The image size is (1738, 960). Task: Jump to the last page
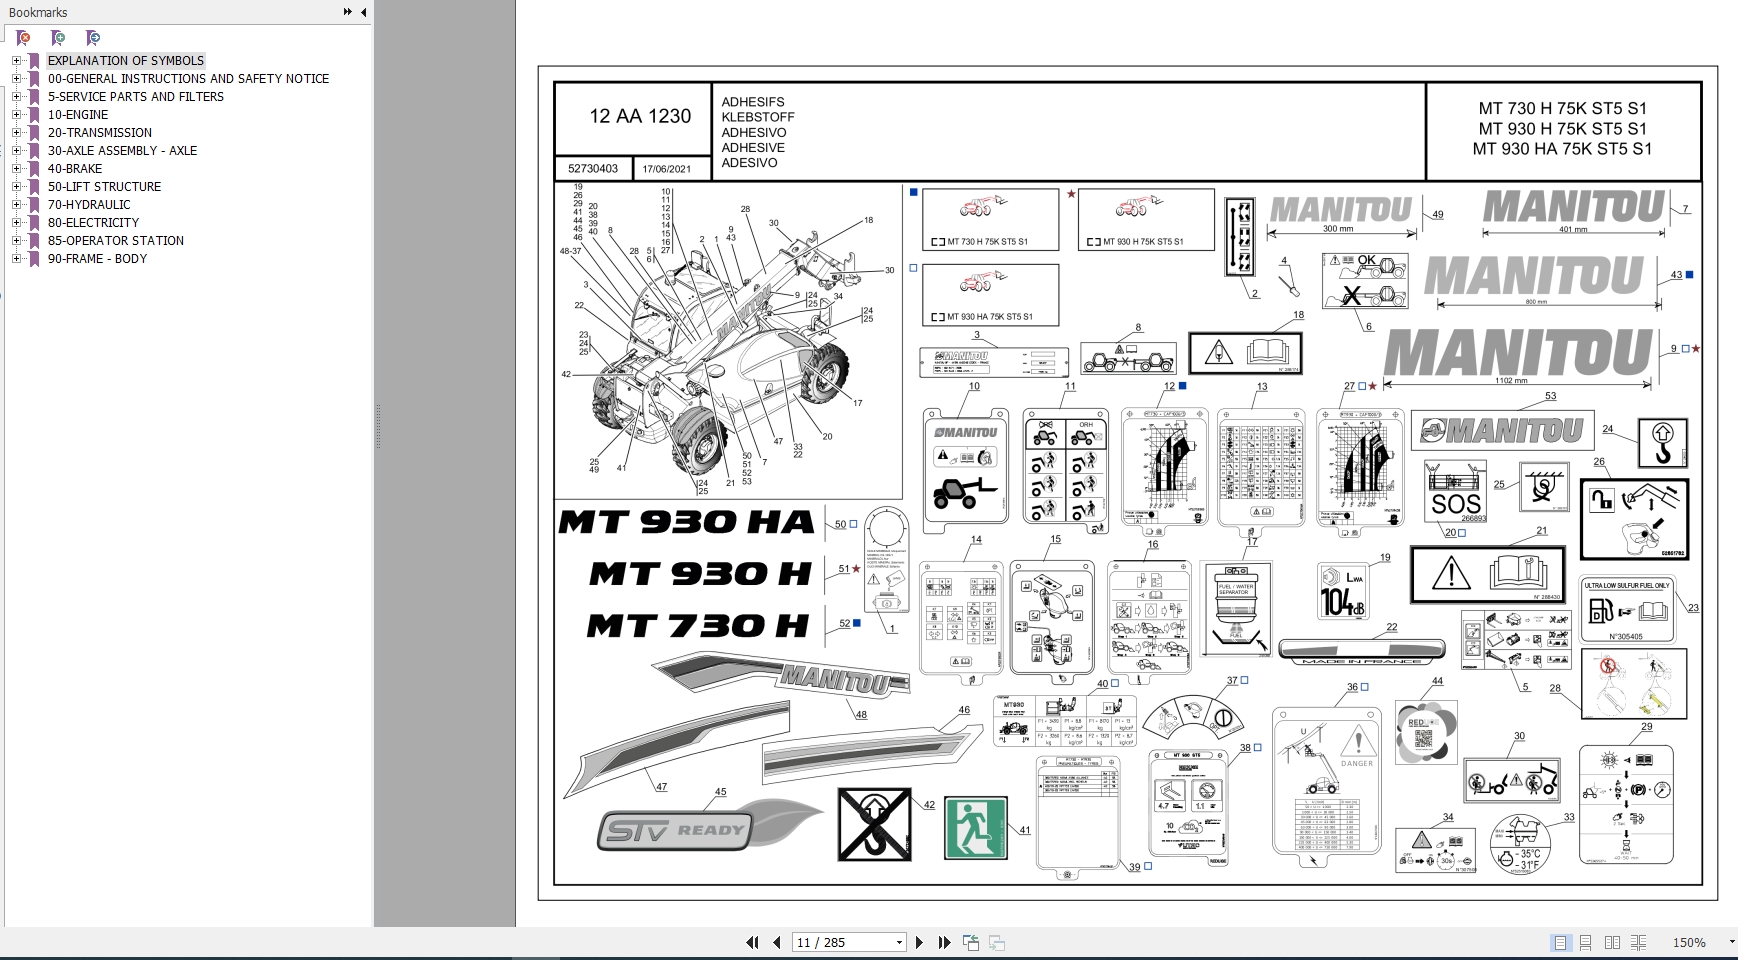tap(944, 942)
